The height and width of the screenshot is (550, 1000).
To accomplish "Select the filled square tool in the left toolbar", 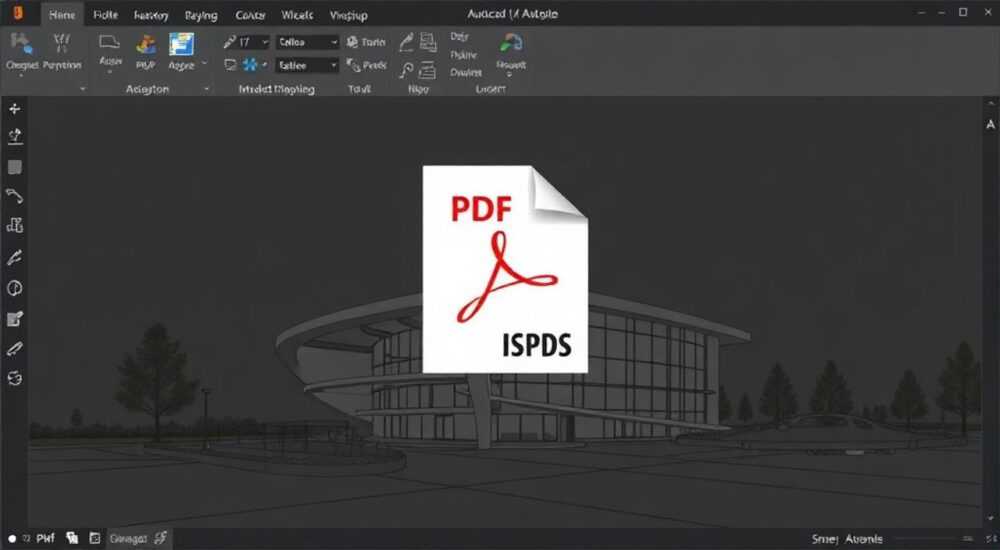I will pyautogui.click(x=15, y=167).
